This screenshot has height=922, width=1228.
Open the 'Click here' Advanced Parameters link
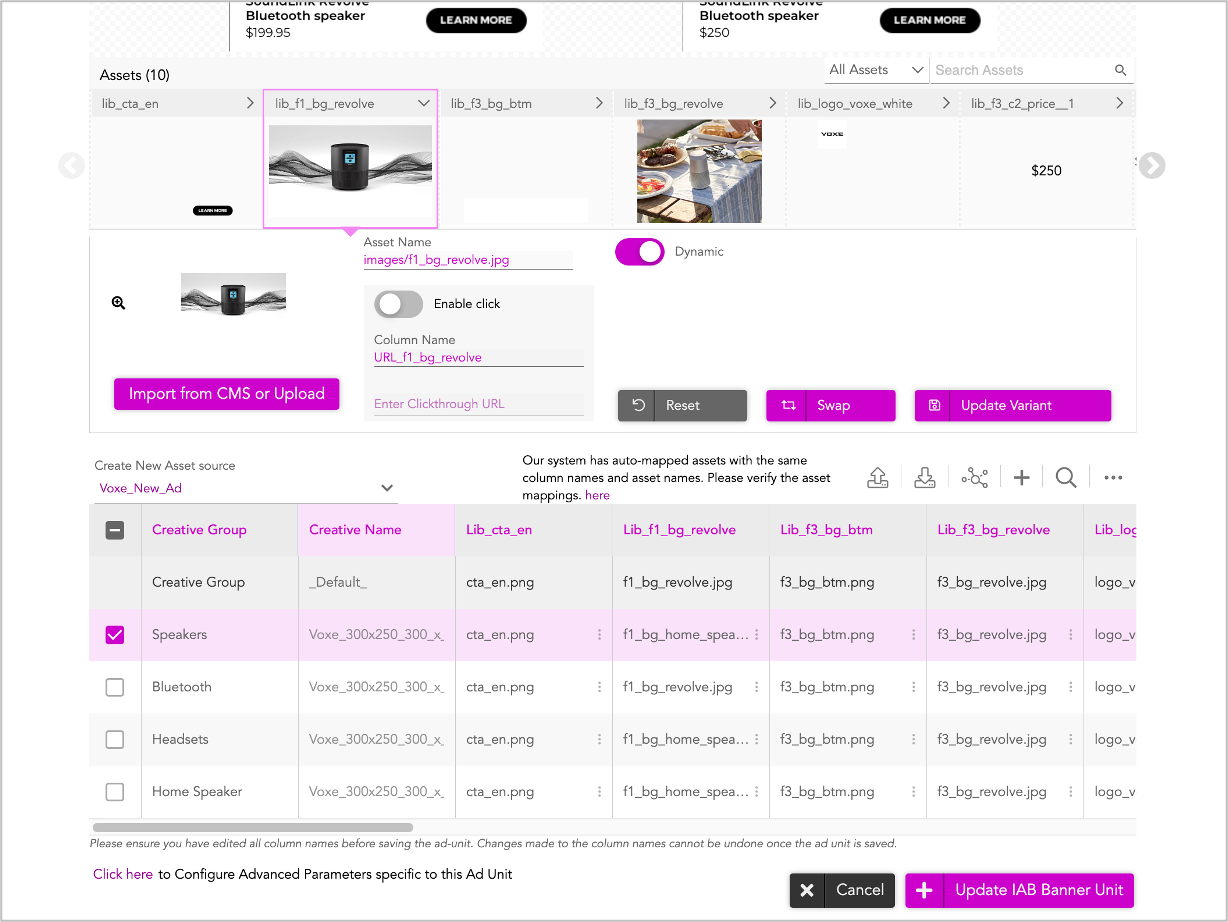[x=123, y=874]
